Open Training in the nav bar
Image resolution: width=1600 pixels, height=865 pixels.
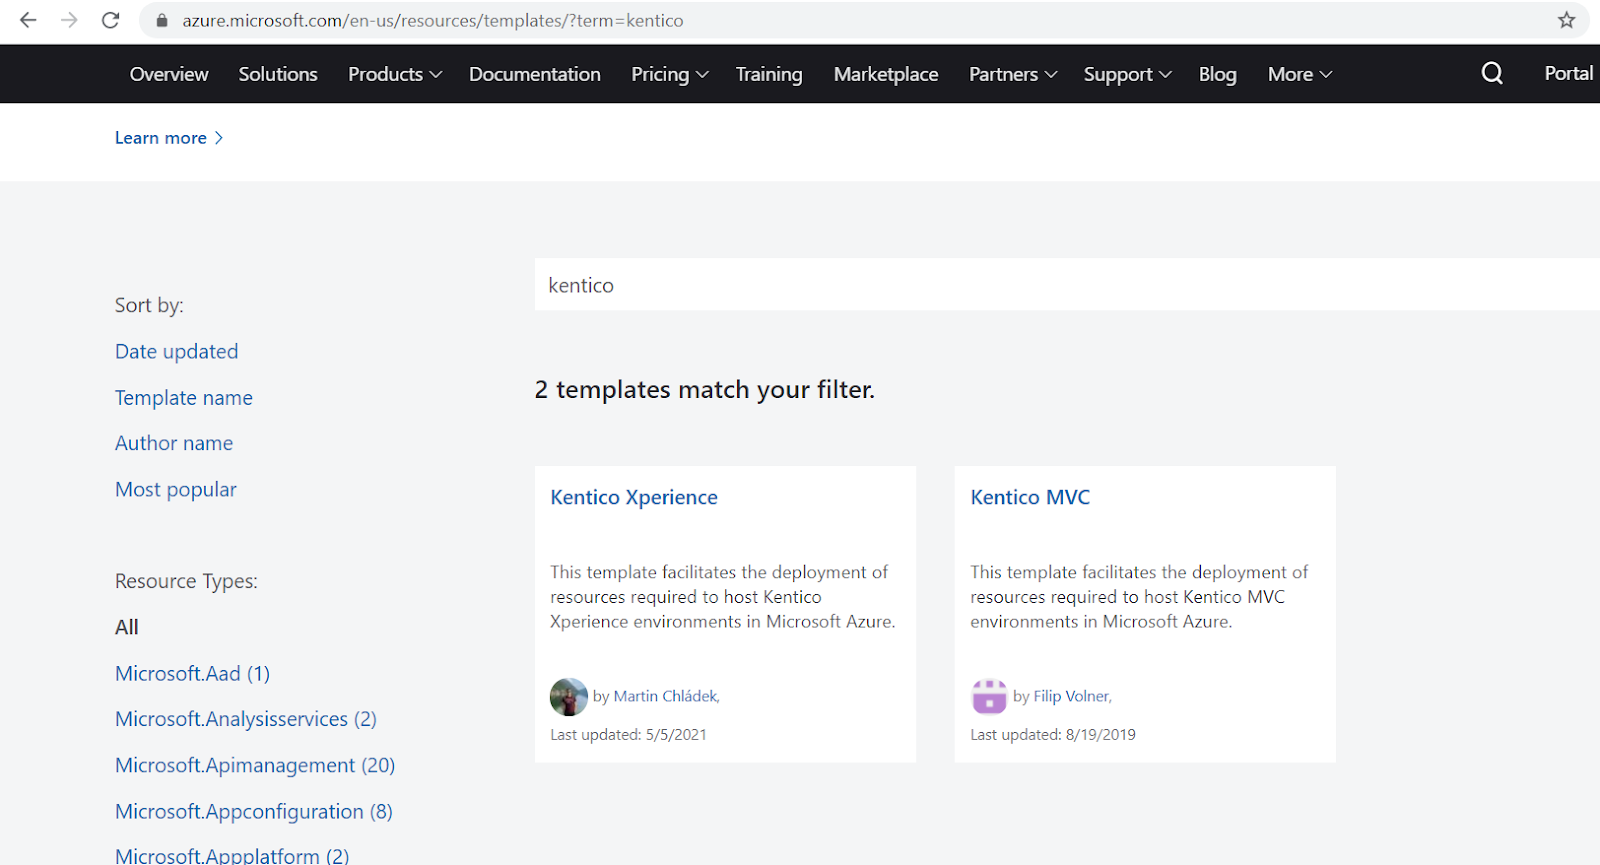[x=769, y=74]
